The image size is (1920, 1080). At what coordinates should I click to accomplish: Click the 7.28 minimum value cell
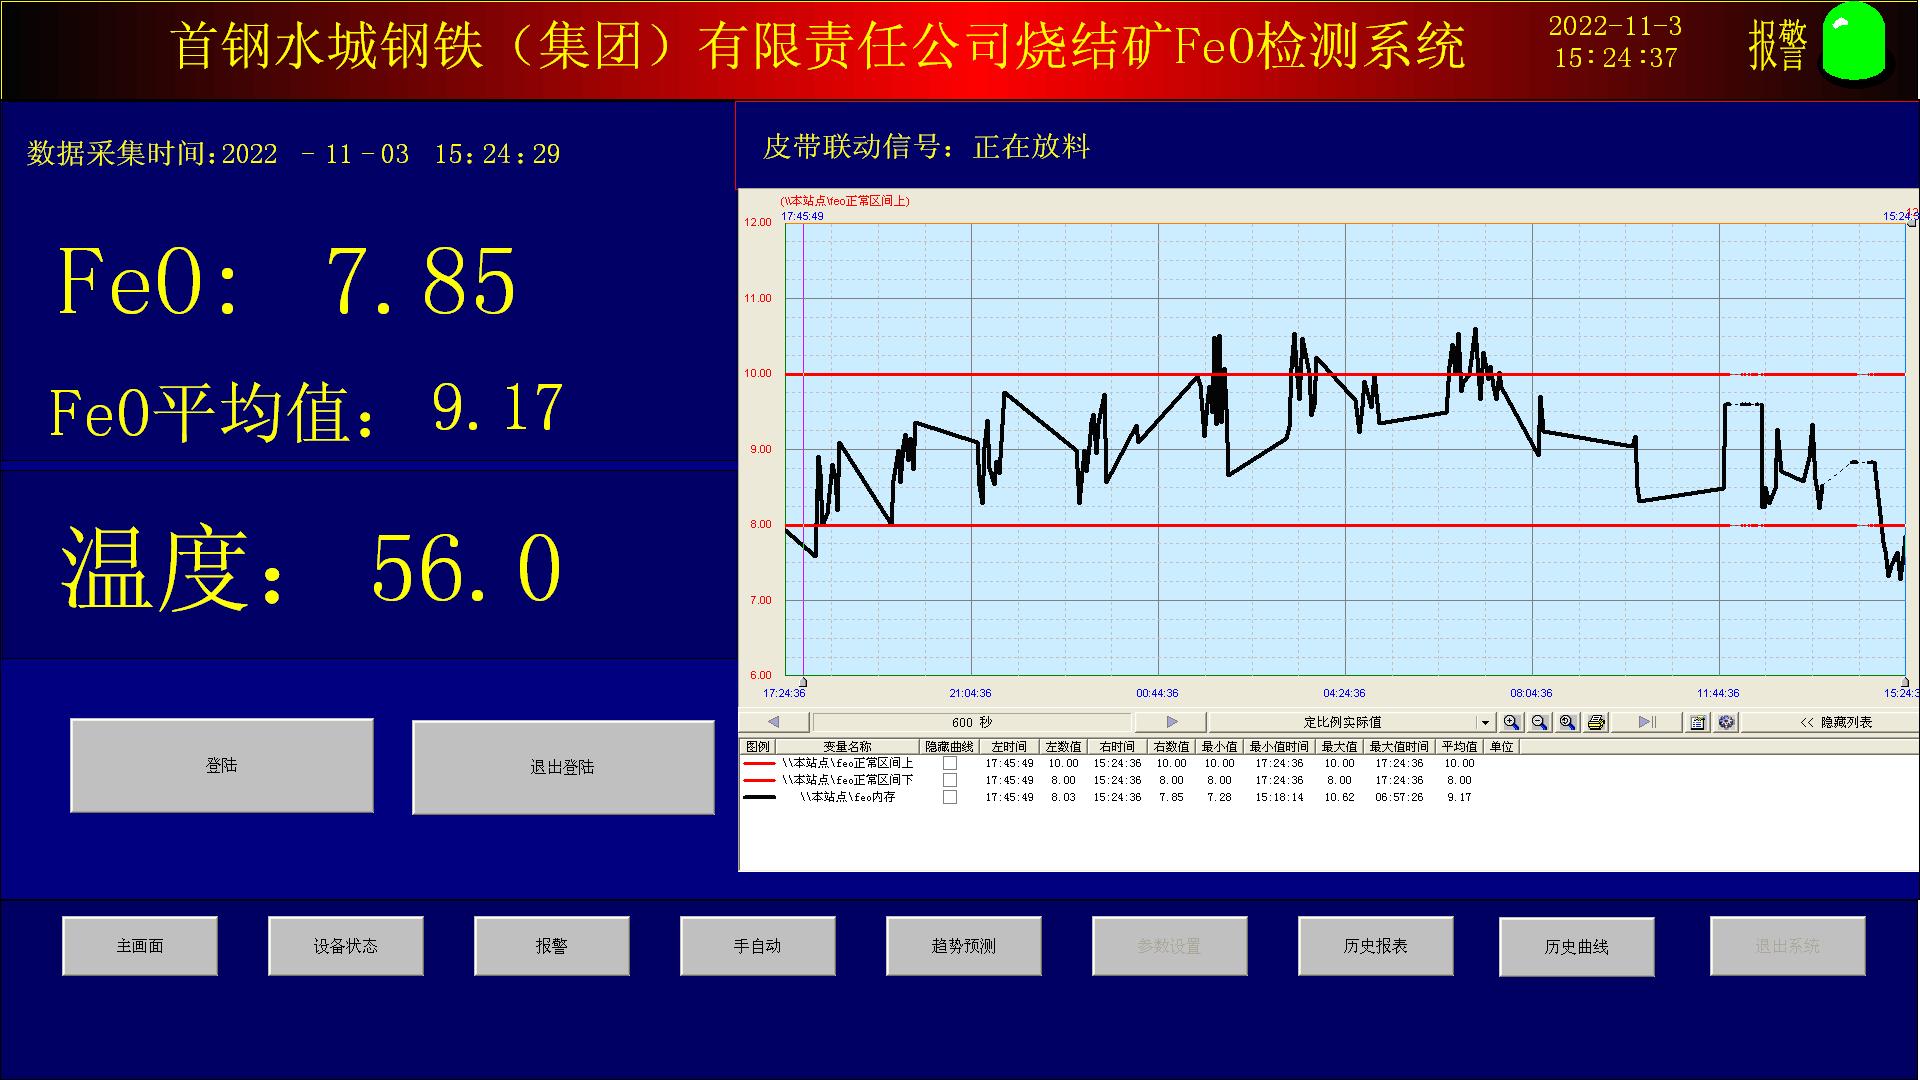1219,797
